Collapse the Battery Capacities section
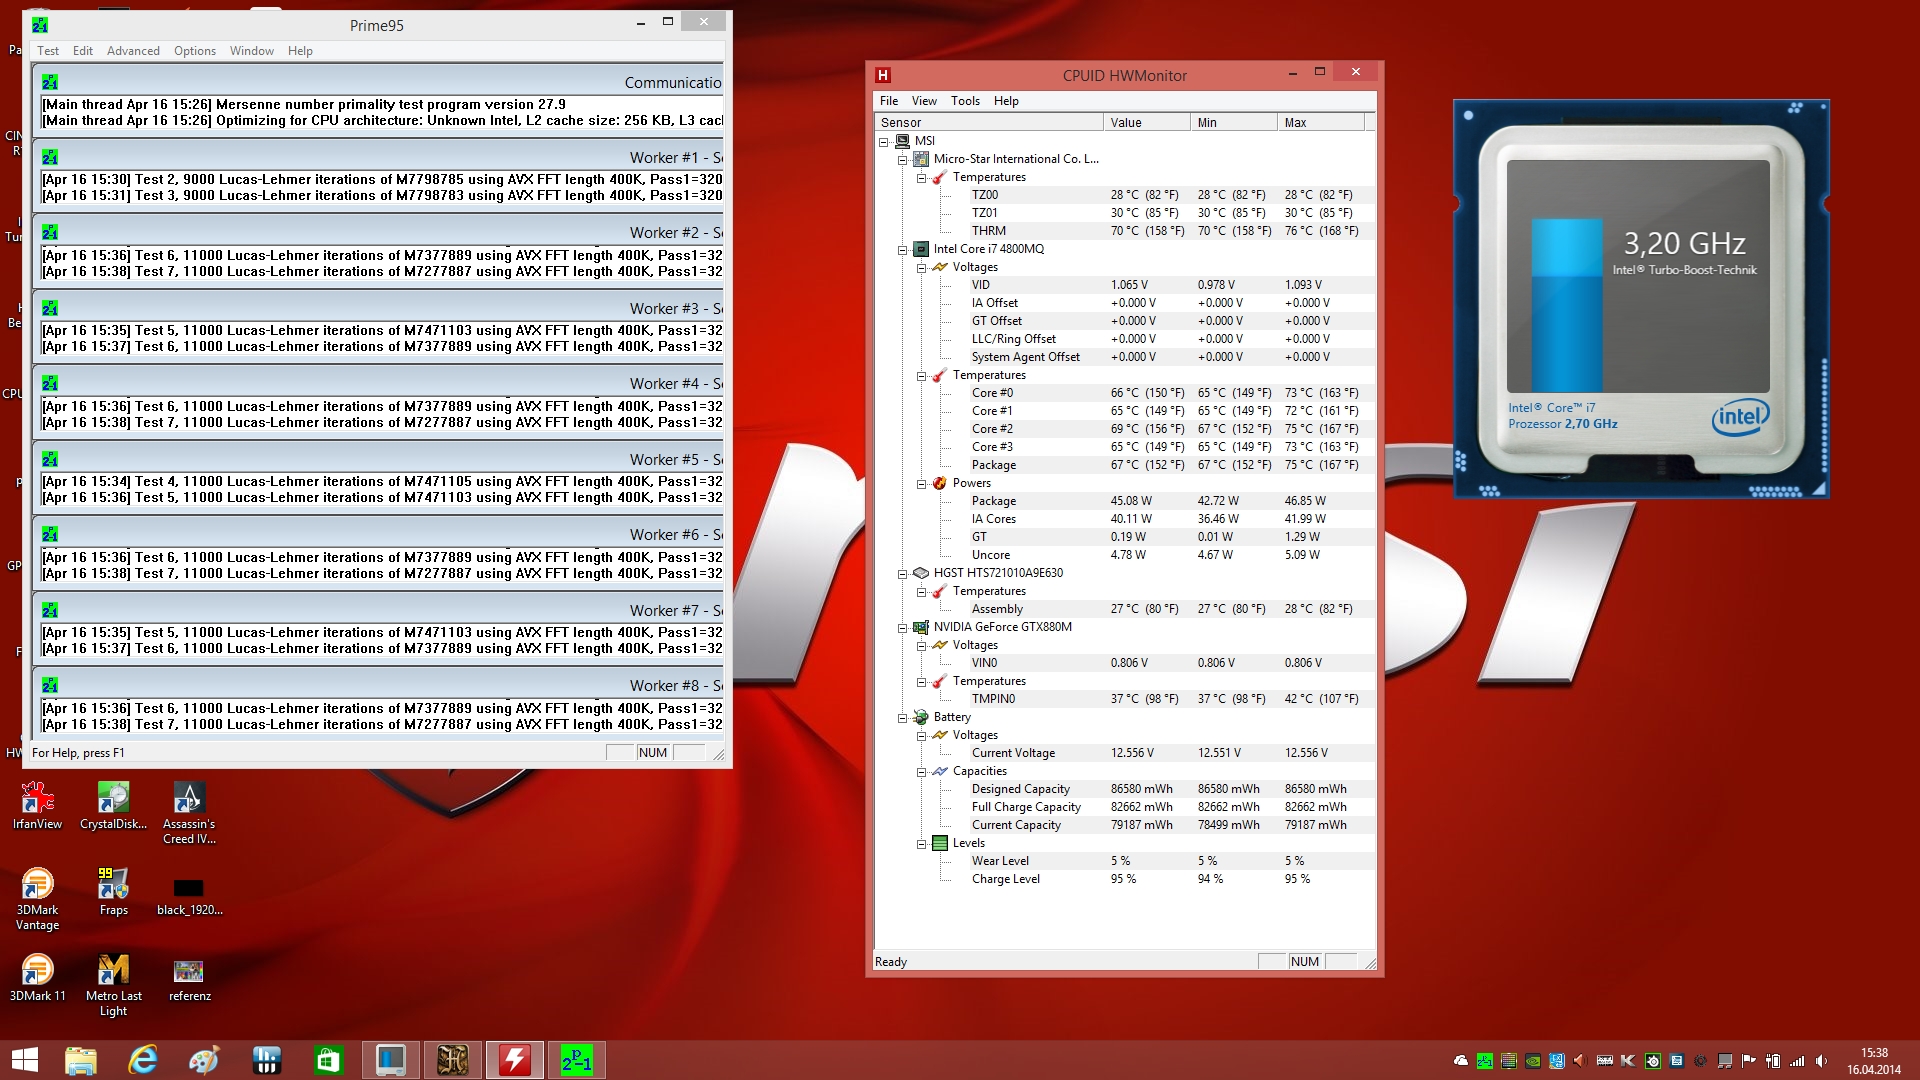The height and width of the screenshot is (1080, 1920). [x=921, y=772]
